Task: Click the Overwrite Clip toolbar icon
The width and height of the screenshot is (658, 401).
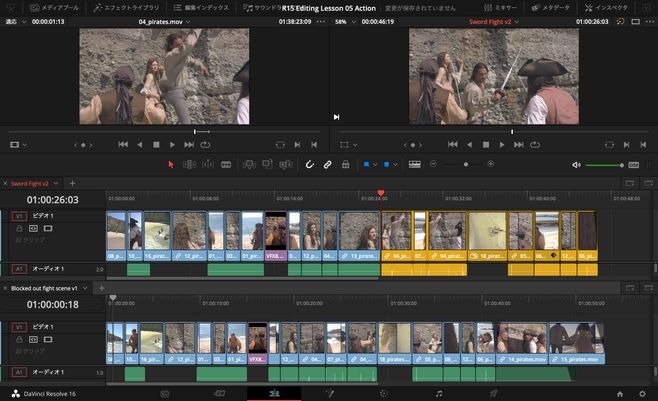Action: 267,164
